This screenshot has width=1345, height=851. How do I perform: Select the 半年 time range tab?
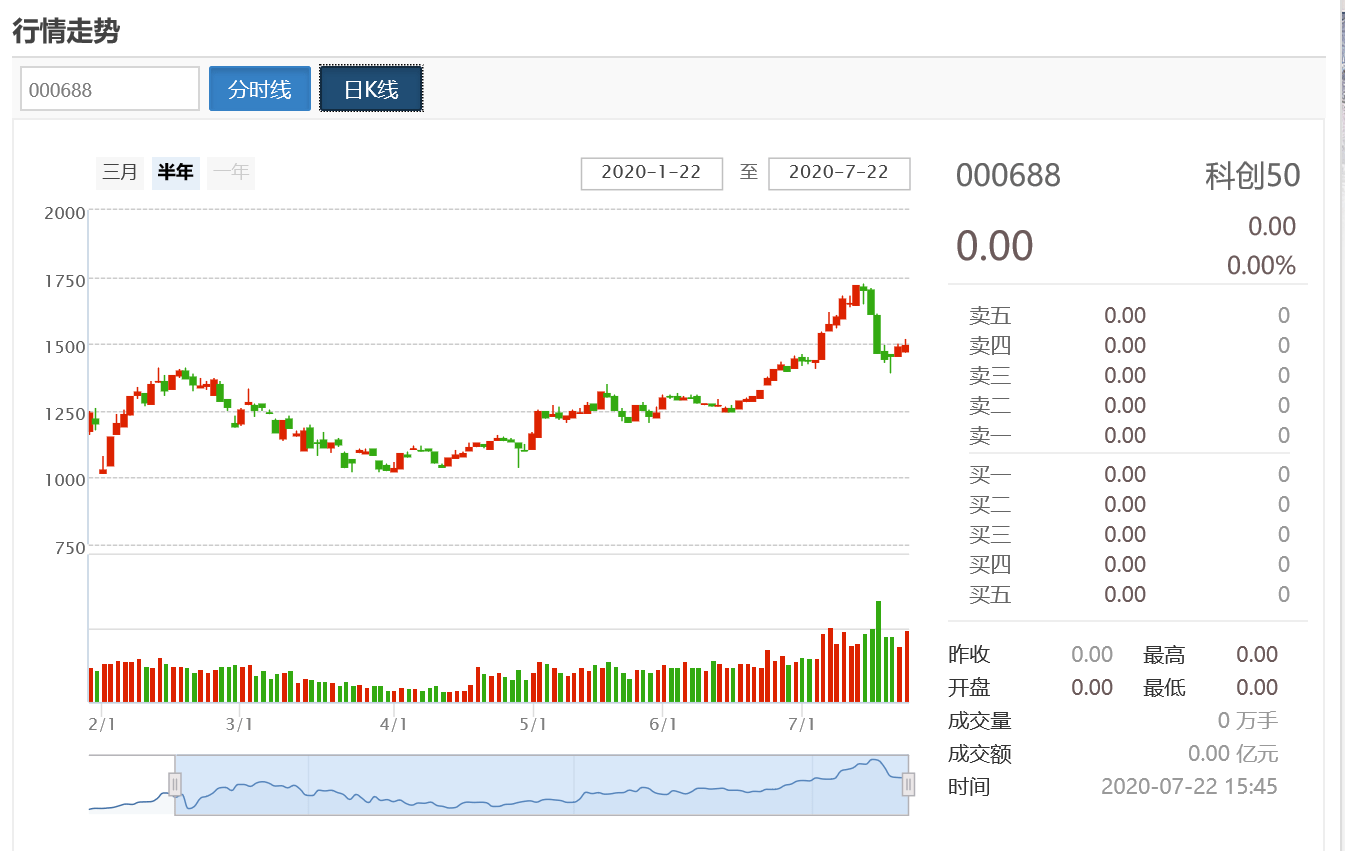pos(175,171)
